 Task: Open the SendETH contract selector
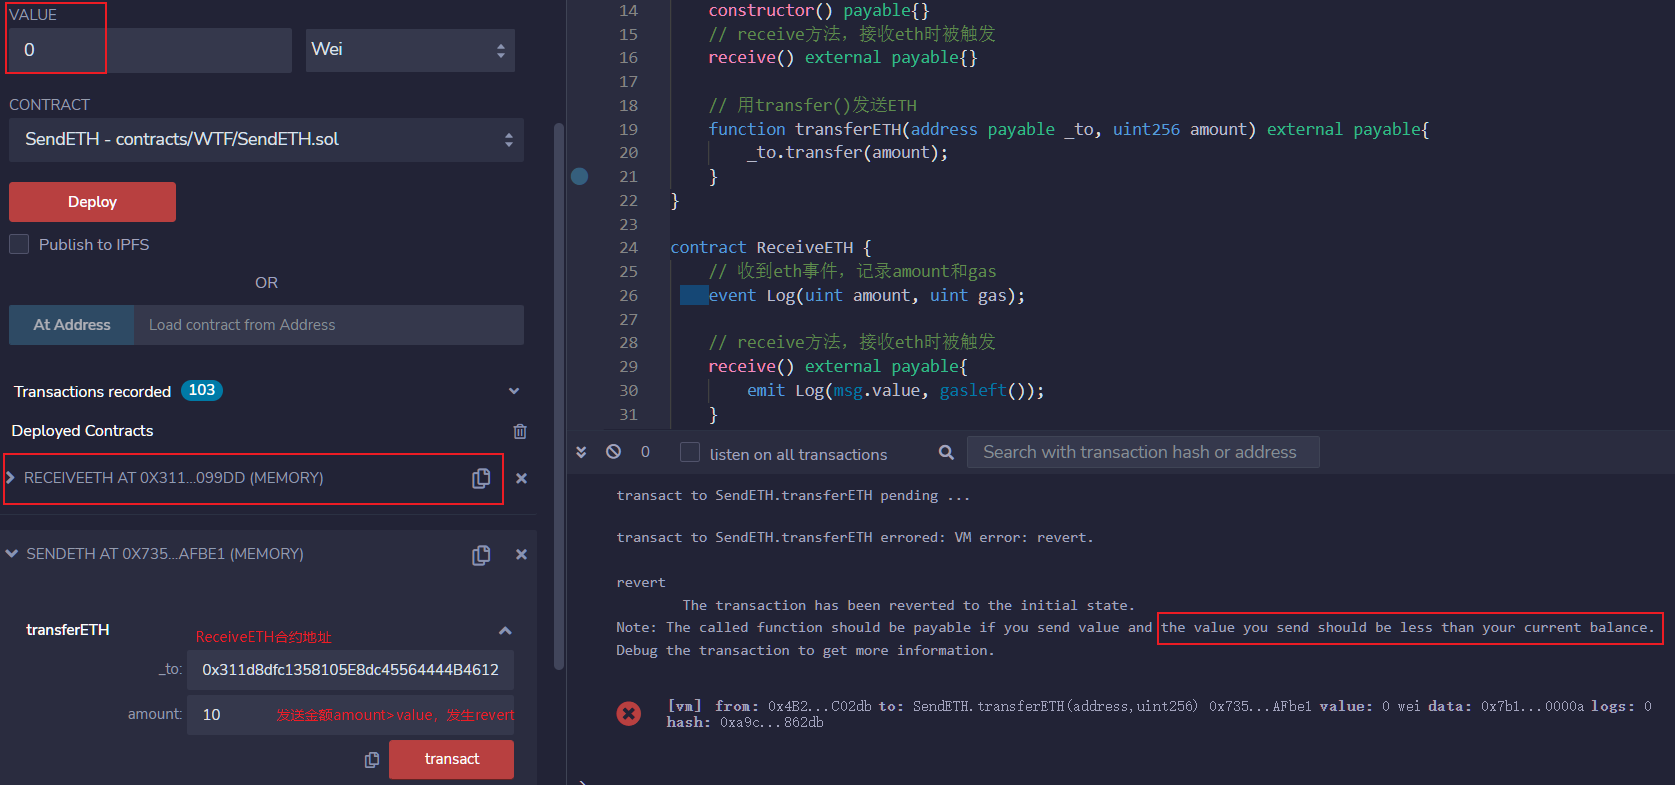pyautogui.click(x=266, y=140)
